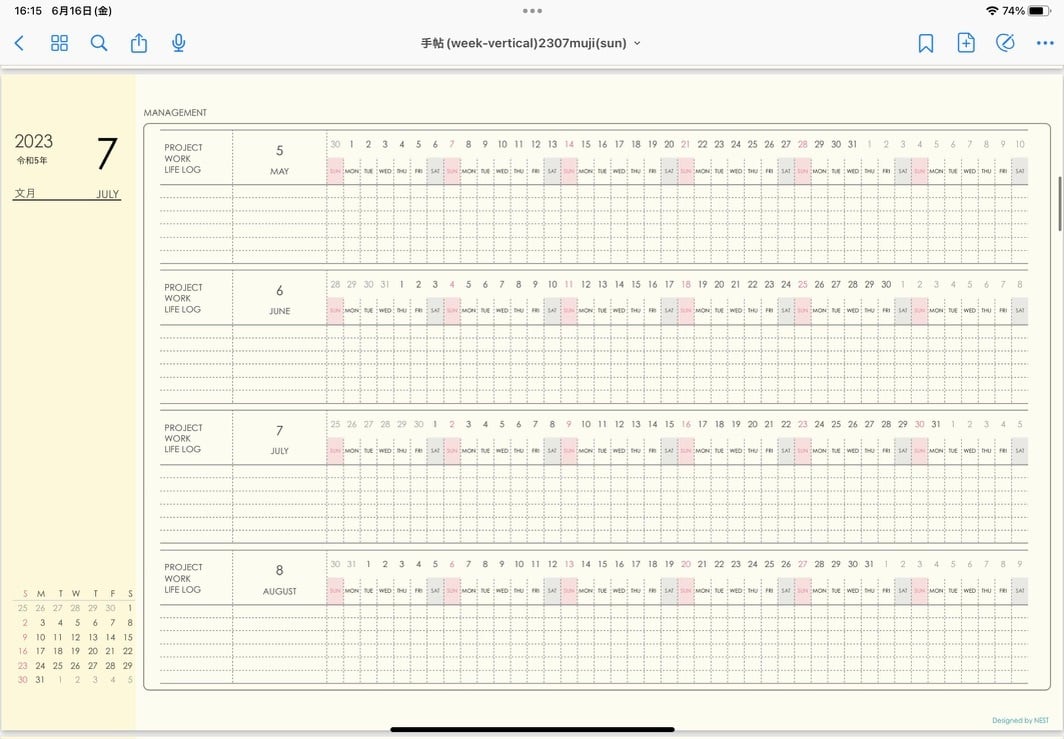
Task: Tap the Wi-Fi status icon
Action: click(x=992, y=11)
